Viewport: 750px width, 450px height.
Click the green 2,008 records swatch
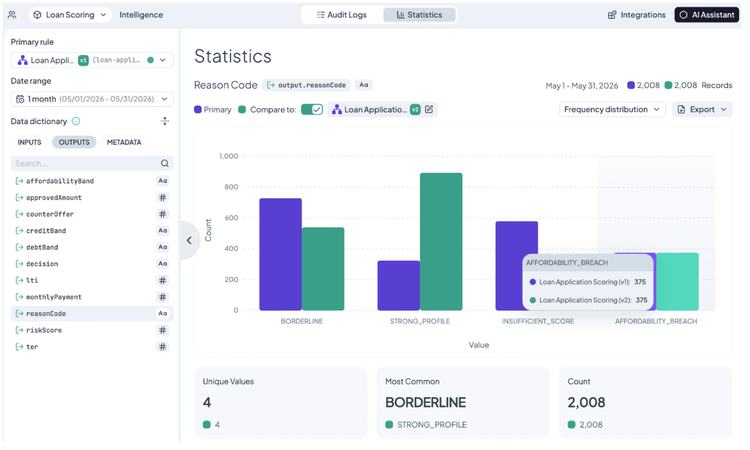[669, 86]
